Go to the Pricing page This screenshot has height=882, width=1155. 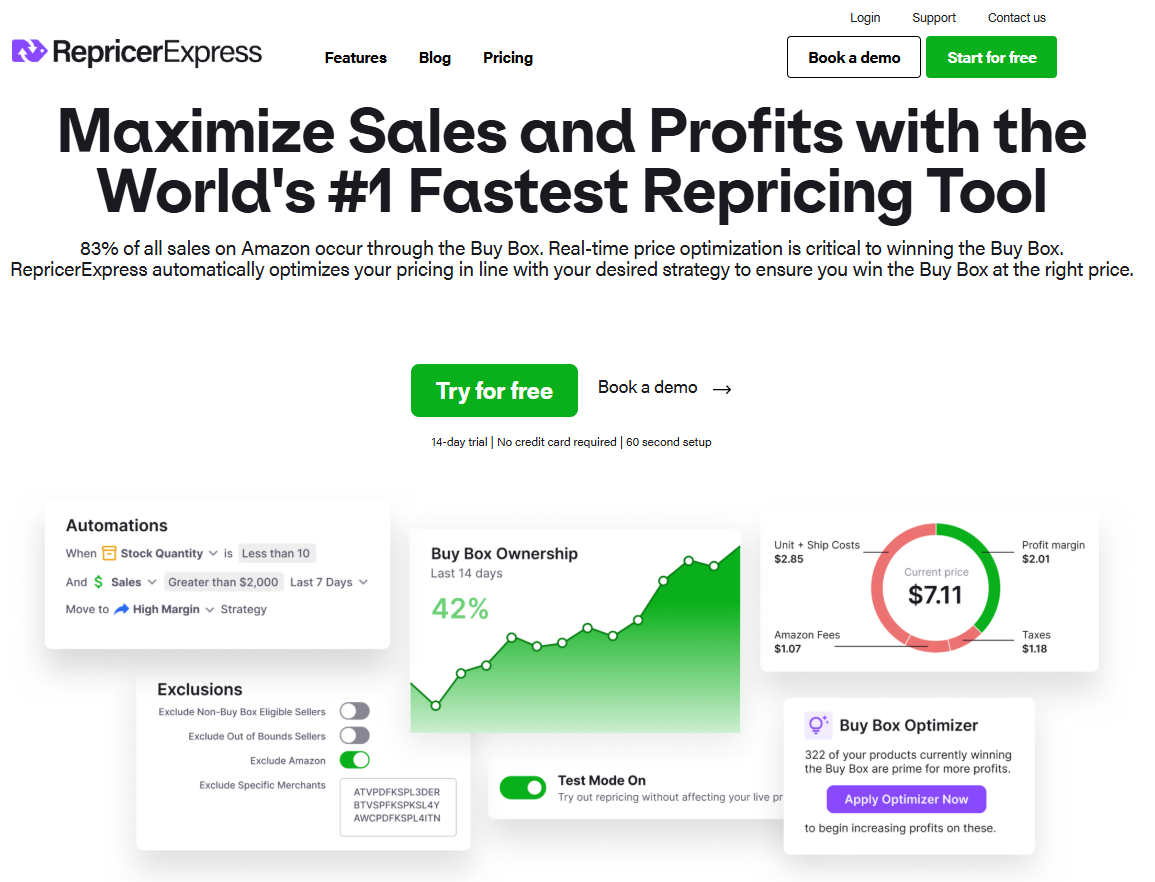508,57
